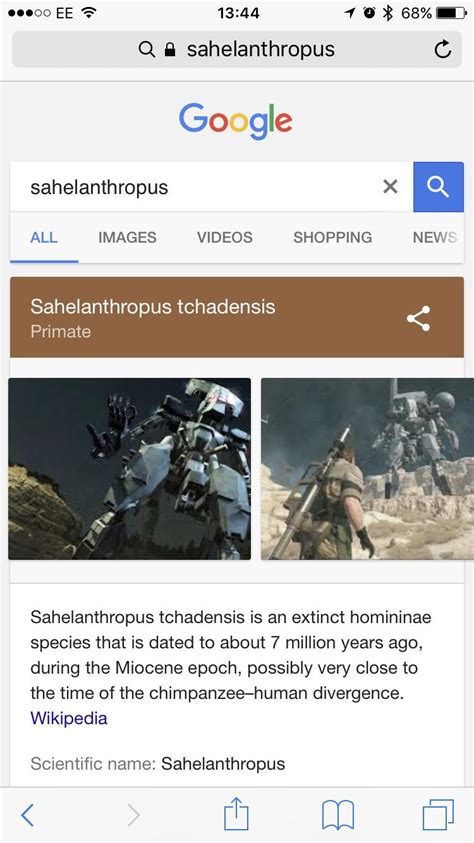Select the ALL results tab
This screenshot has width=474, height=843.
pyautogui.click(x=44, y=237)
